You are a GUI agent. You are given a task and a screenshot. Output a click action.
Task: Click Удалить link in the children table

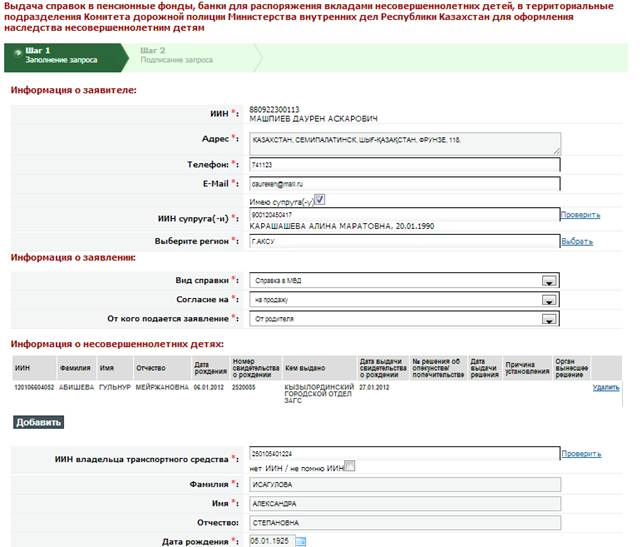(x=606, y=386)
